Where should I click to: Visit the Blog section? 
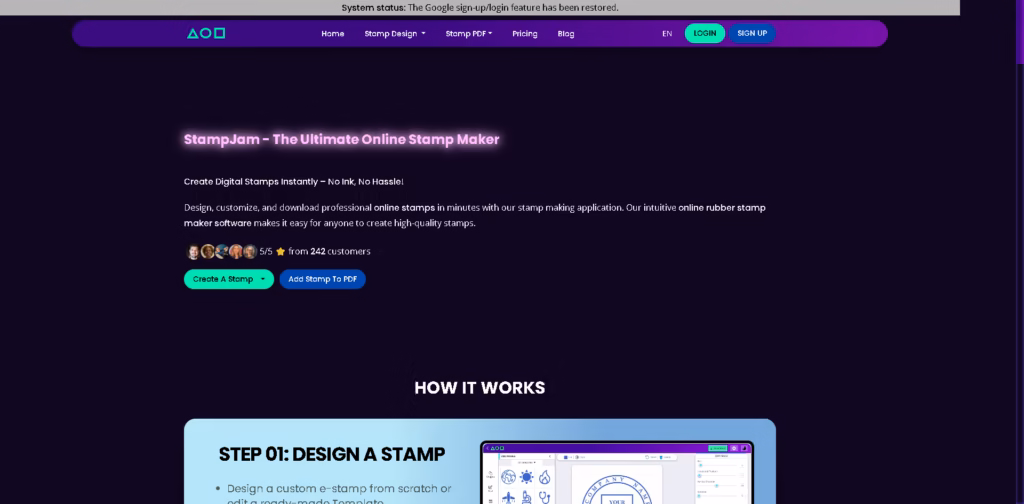point(566,34)
